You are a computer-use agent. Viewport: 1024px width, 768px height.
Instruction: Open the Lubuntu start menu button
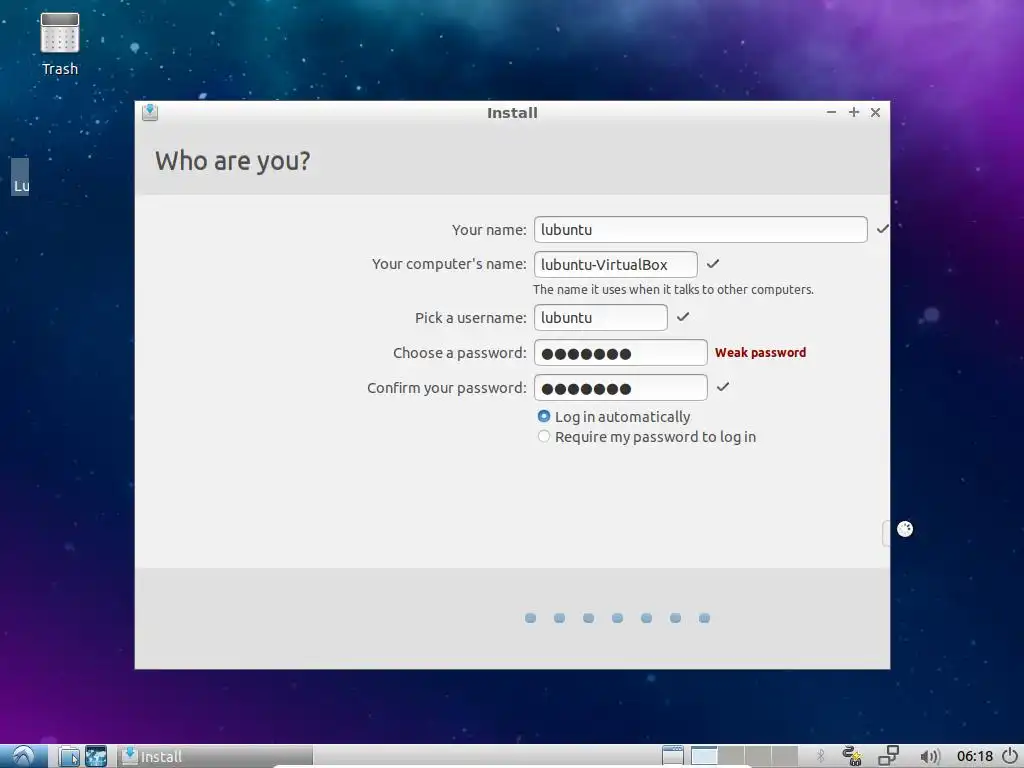pos(24,756)
